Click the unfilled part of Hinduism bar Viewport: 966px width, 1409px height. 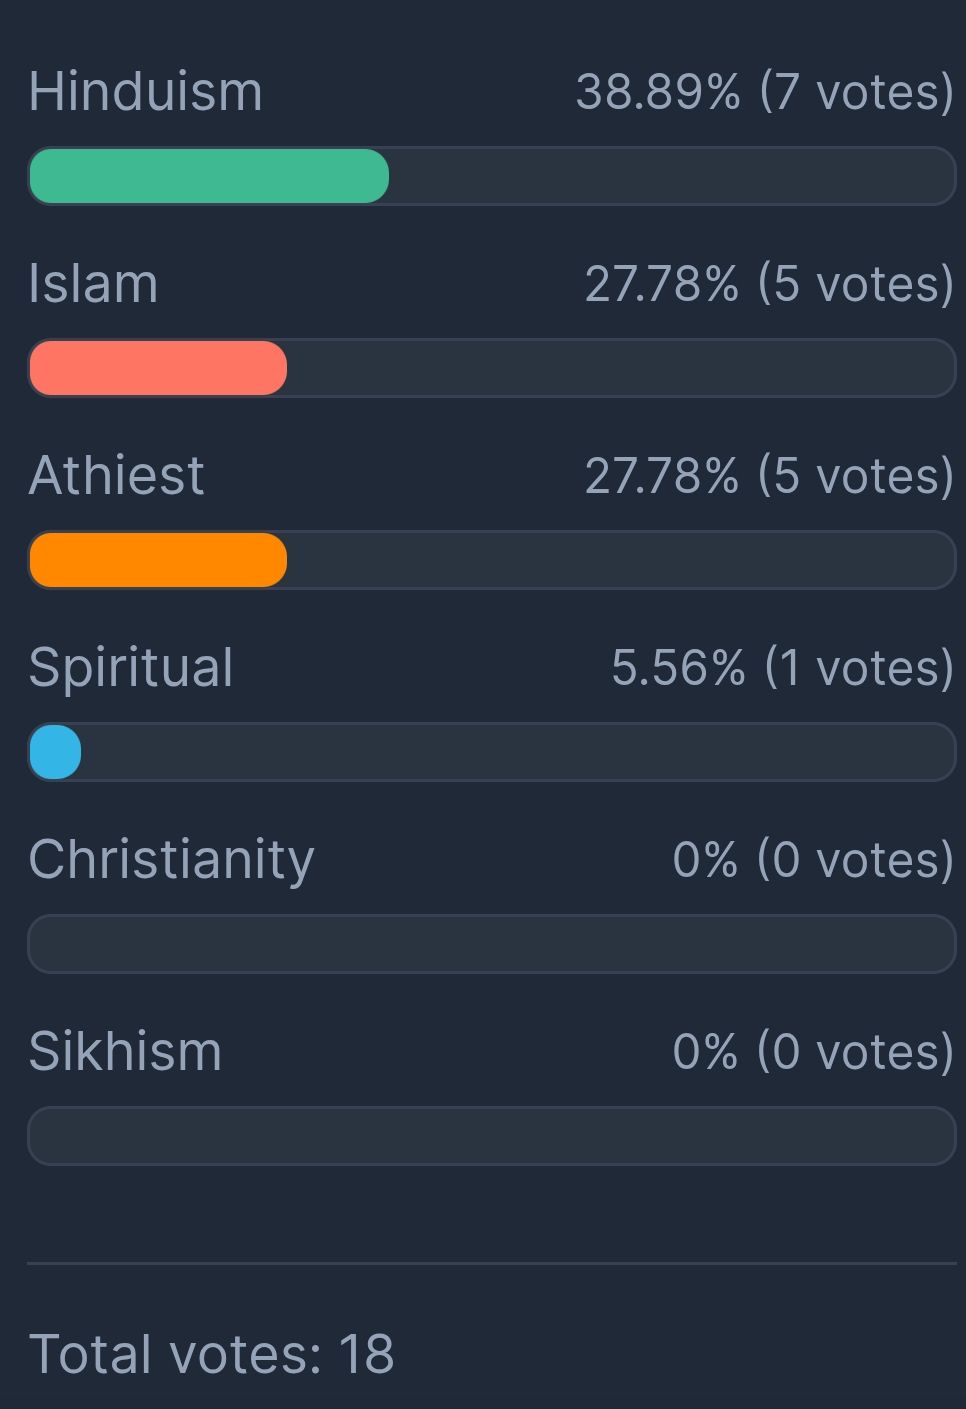[670, 176]
